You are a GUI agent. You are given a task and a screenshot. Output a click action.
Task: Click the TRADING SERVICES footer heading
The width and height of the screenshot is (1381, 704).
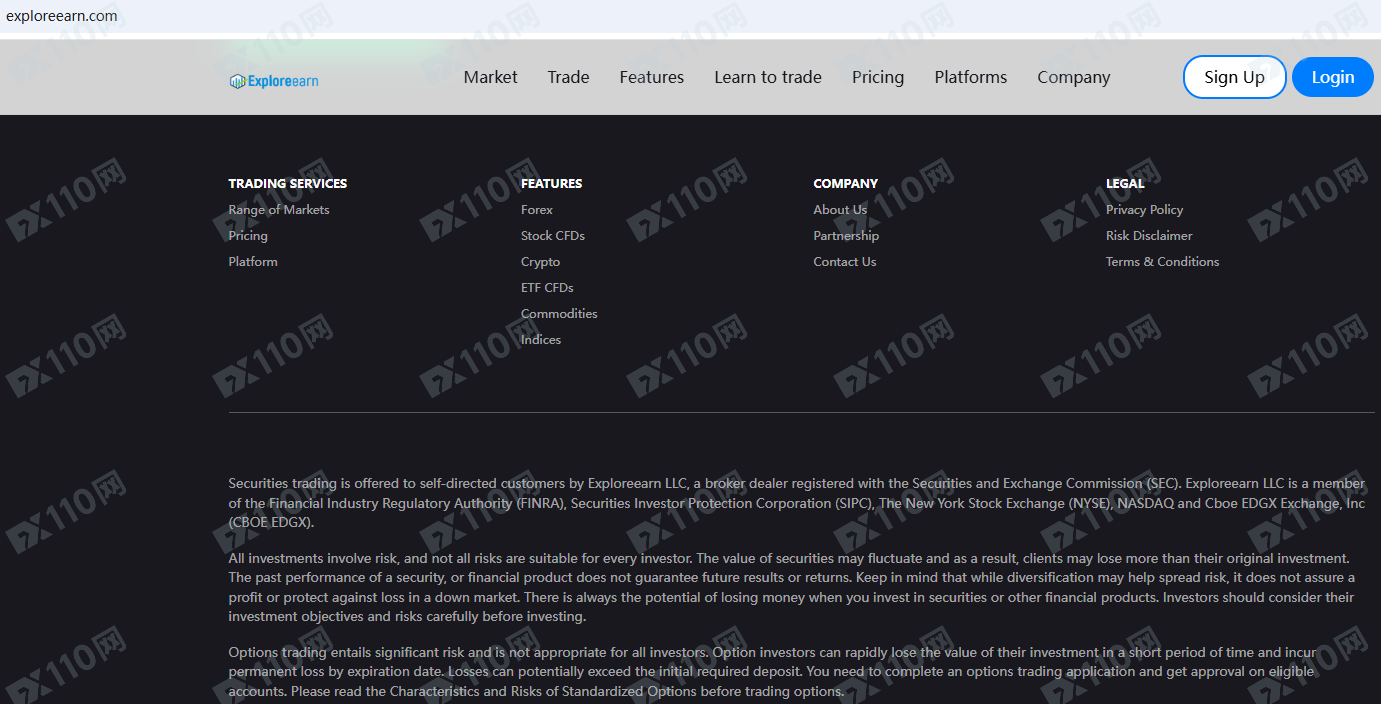(x=288, y=184)
